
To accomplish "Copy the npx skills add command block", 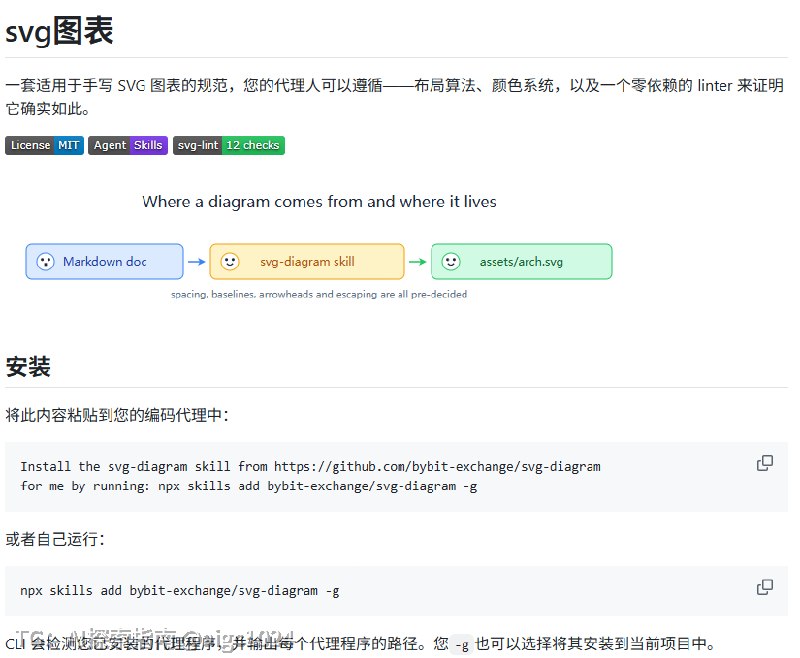I will tap(764, 587).
